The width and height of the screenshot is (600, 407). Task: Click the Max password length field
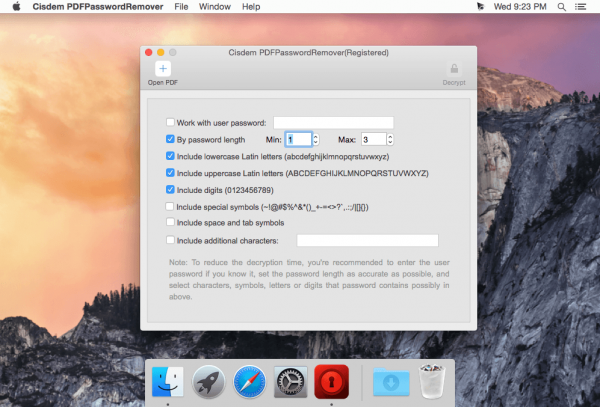pyautogui.click(x=373, y=139)
